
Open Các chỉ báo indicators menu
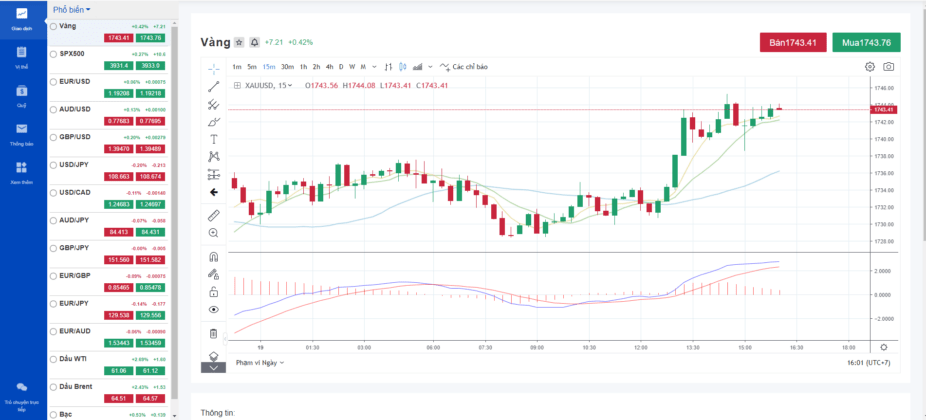[x=464, y=67]
